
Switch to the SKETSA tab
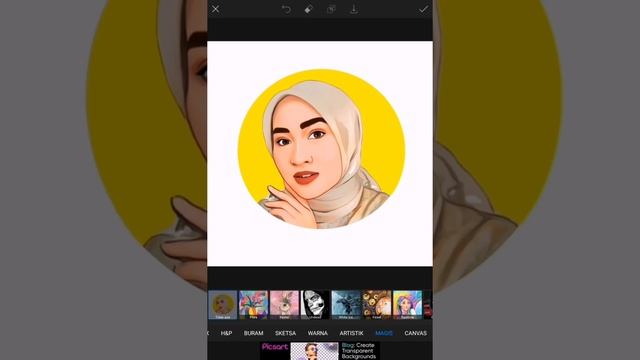coord(285,333)
